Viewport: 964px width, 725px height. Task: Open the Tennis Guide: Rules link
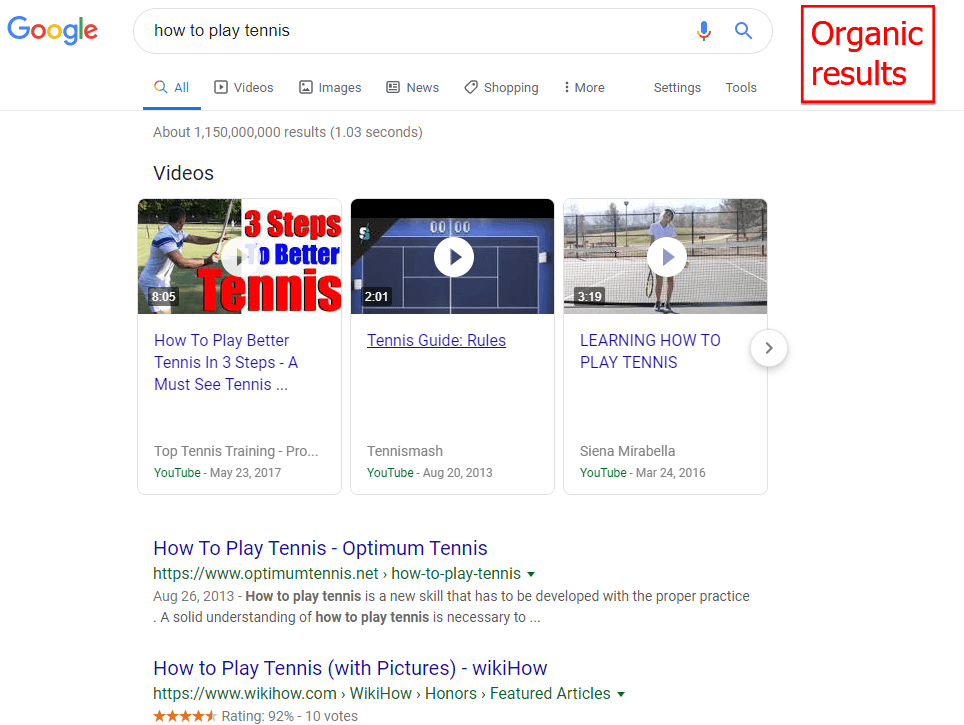pyautogui.click(x=437, y=340)
